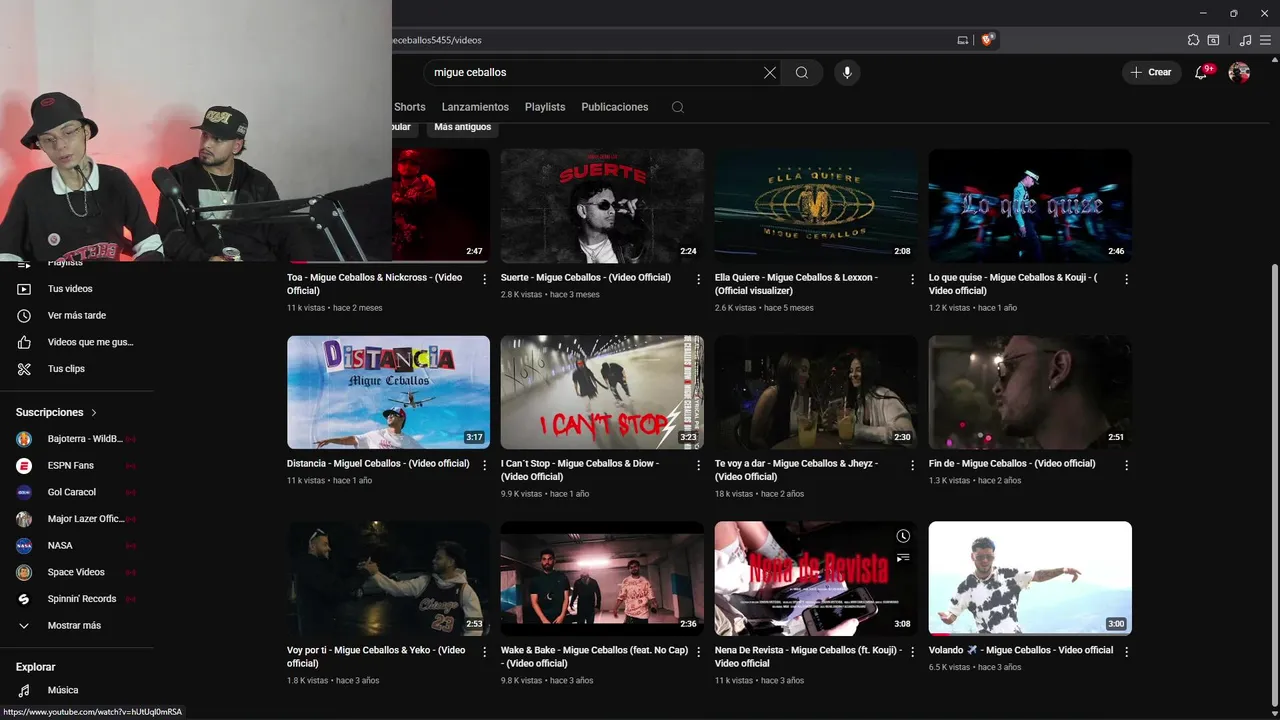Open the media control music note icon
1280x720 pixels.
(1245, 40)
